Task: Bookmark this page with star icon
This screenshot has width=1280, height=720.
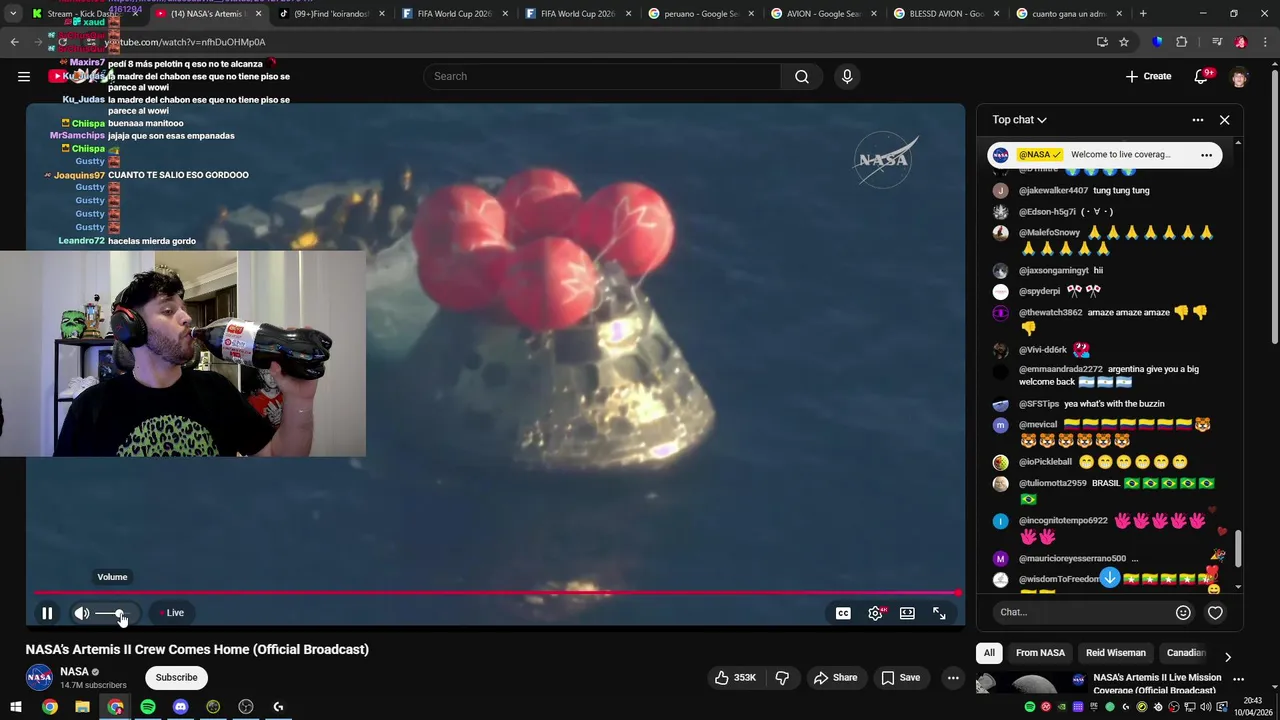Action: point(1124,42)
